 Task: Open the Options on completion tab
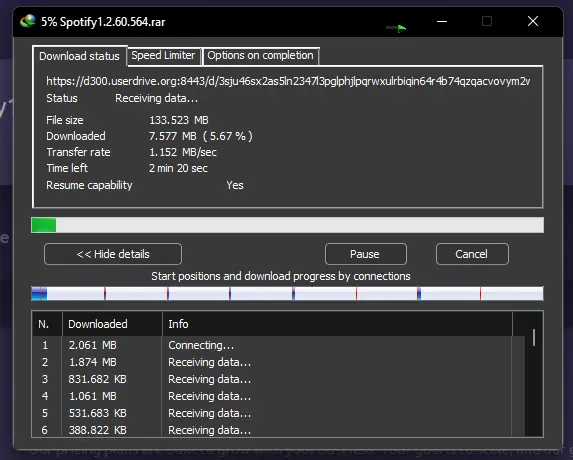(x=260, y=55)
